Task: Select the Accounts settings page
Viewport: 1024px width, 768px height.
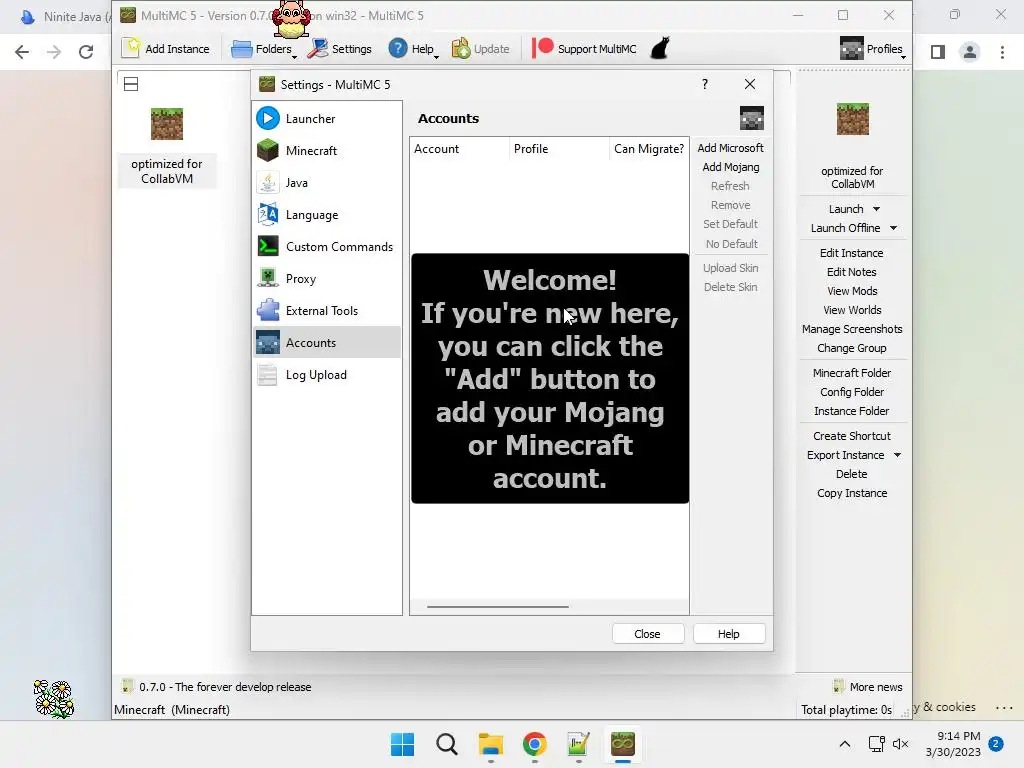Action: pyautogui.click(x=327, y=343)
